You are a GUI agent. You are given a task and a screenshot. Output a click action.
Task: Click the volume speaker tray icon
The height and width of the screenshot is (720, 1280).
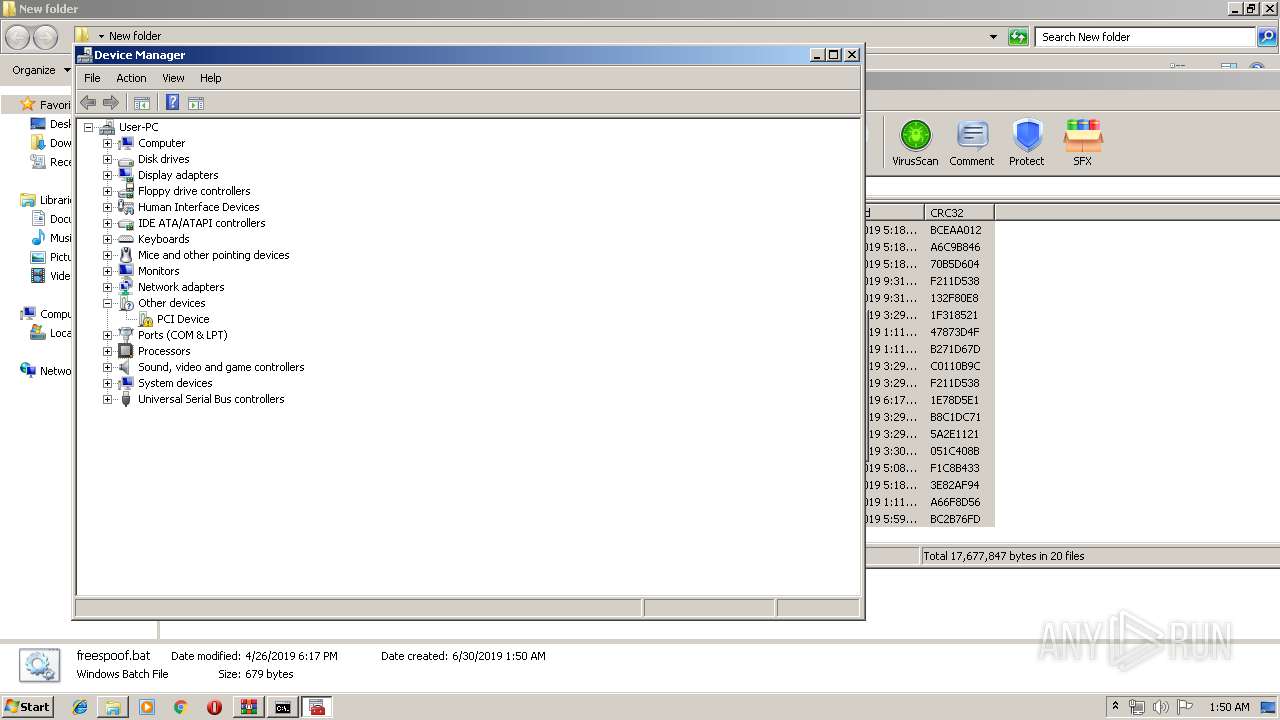1161,707
